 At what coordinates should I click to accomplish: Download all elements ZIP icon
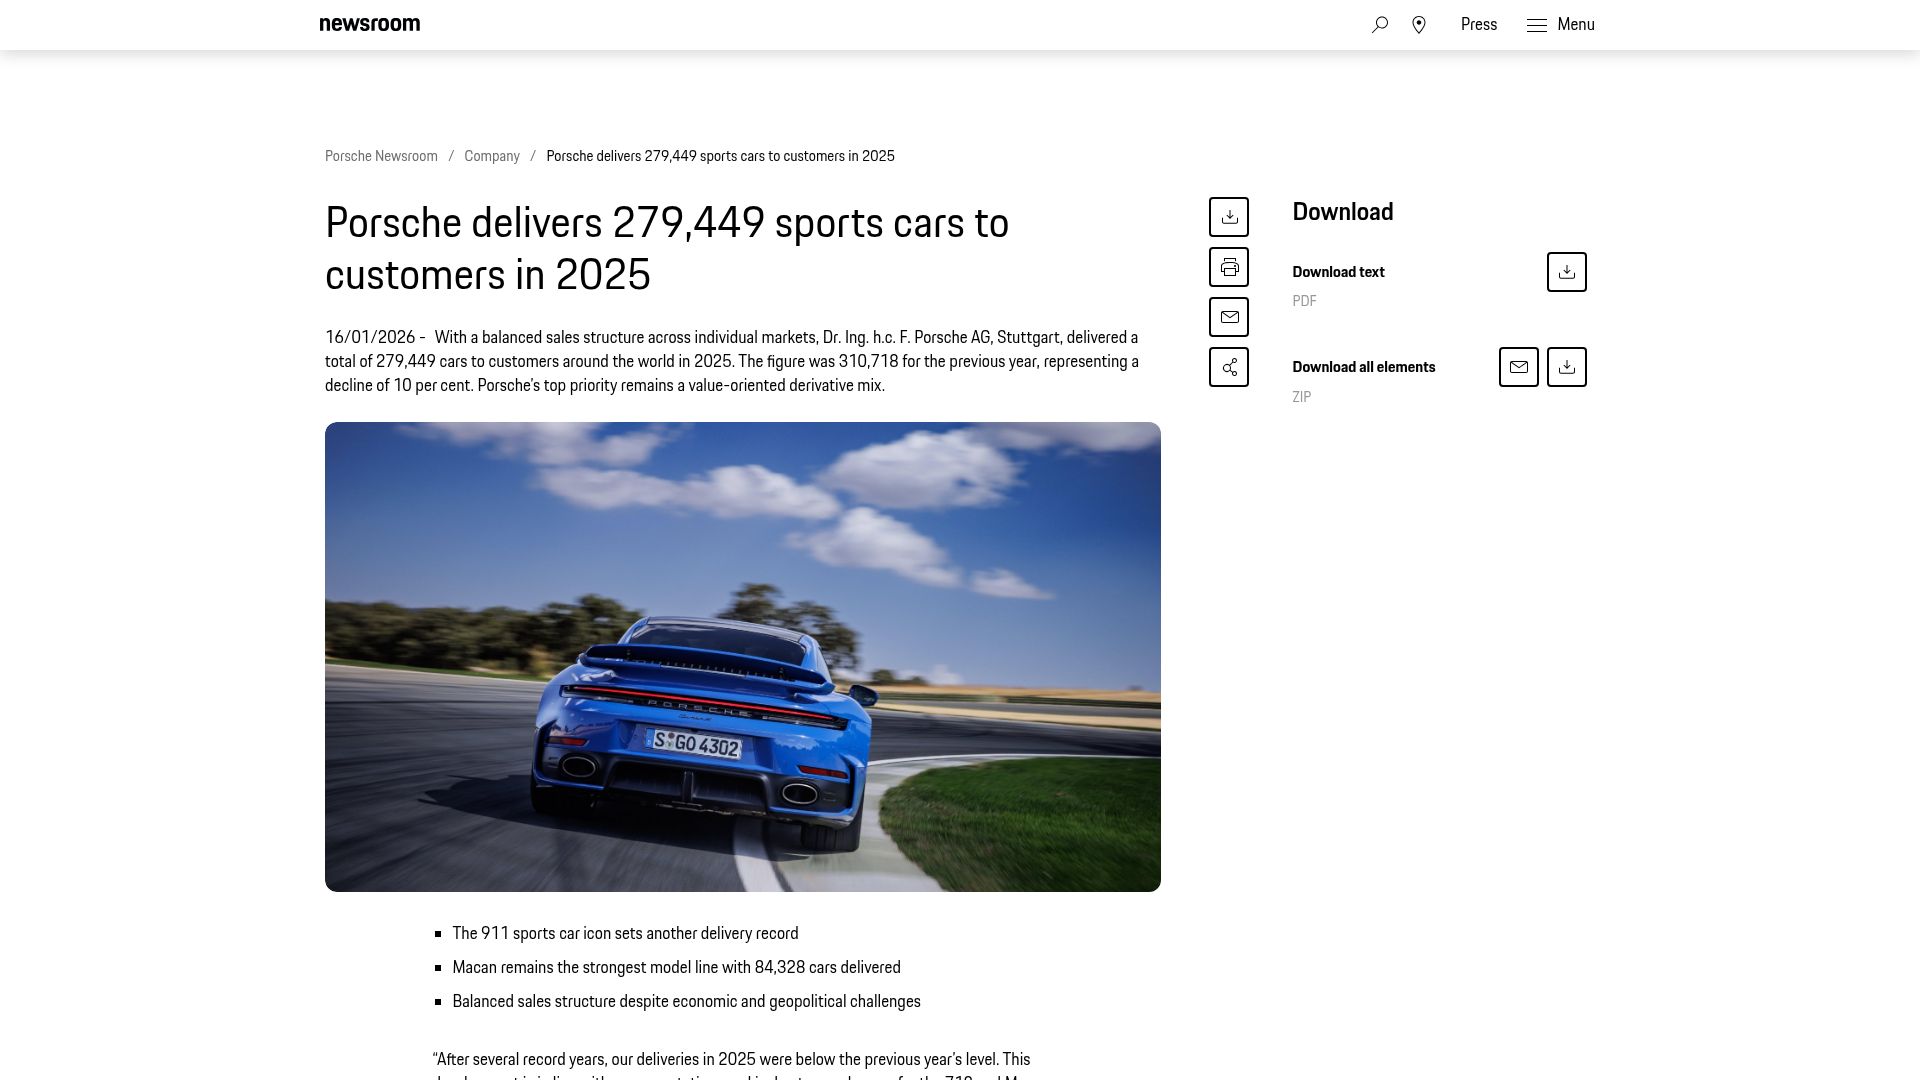pos(1567,367)
